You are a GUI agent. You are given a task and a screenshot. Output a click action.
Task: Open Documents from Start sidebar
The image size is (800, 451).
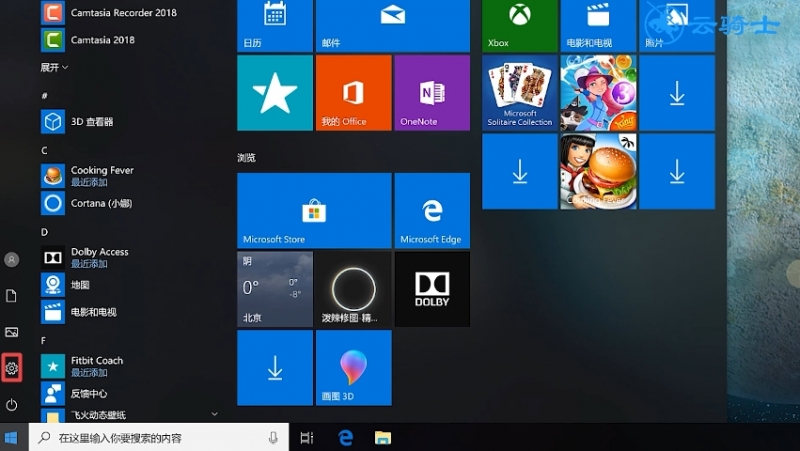pyautogui.click(x=12, y=296)
